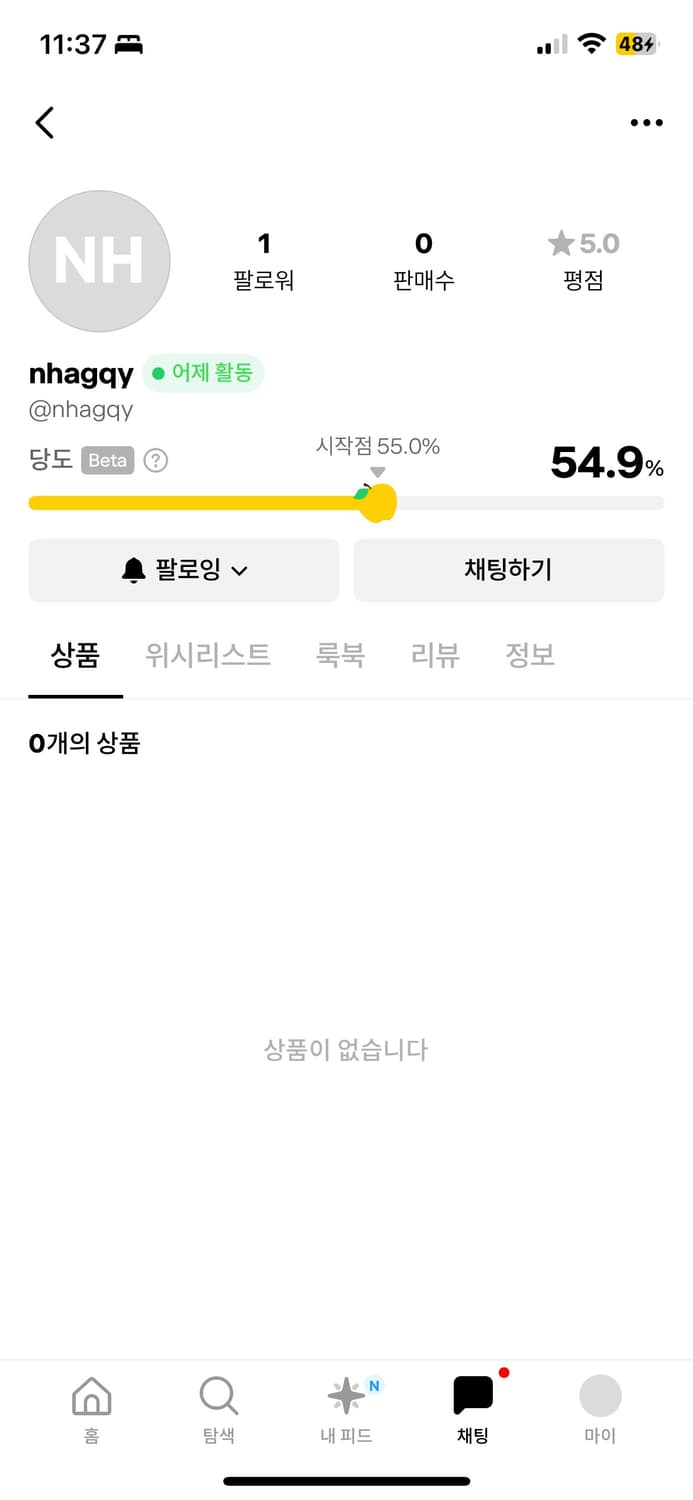Show the 정보 tab

click(x=530, y=655)
